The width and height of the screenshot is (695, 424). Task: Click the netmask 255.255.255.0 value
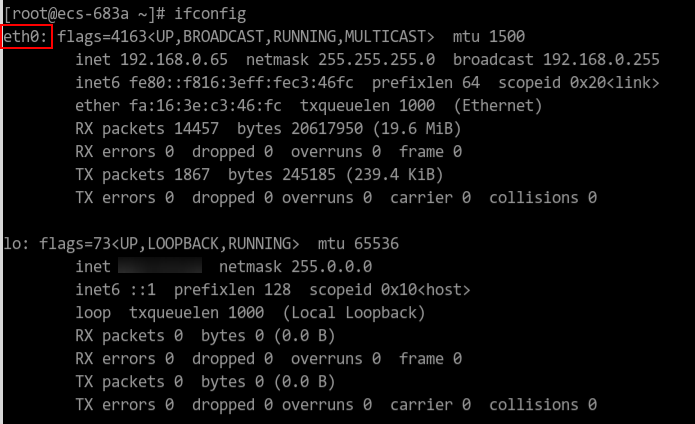point(376,59)
